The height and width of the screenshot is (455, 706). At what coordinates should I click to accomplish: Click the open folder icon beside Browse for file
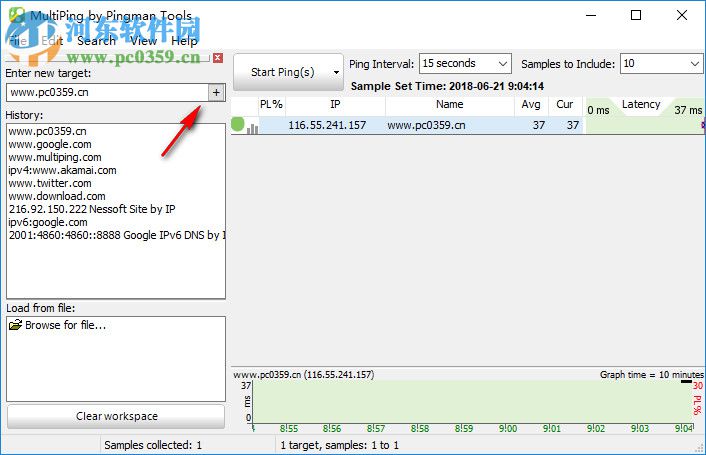click(15, 324)
